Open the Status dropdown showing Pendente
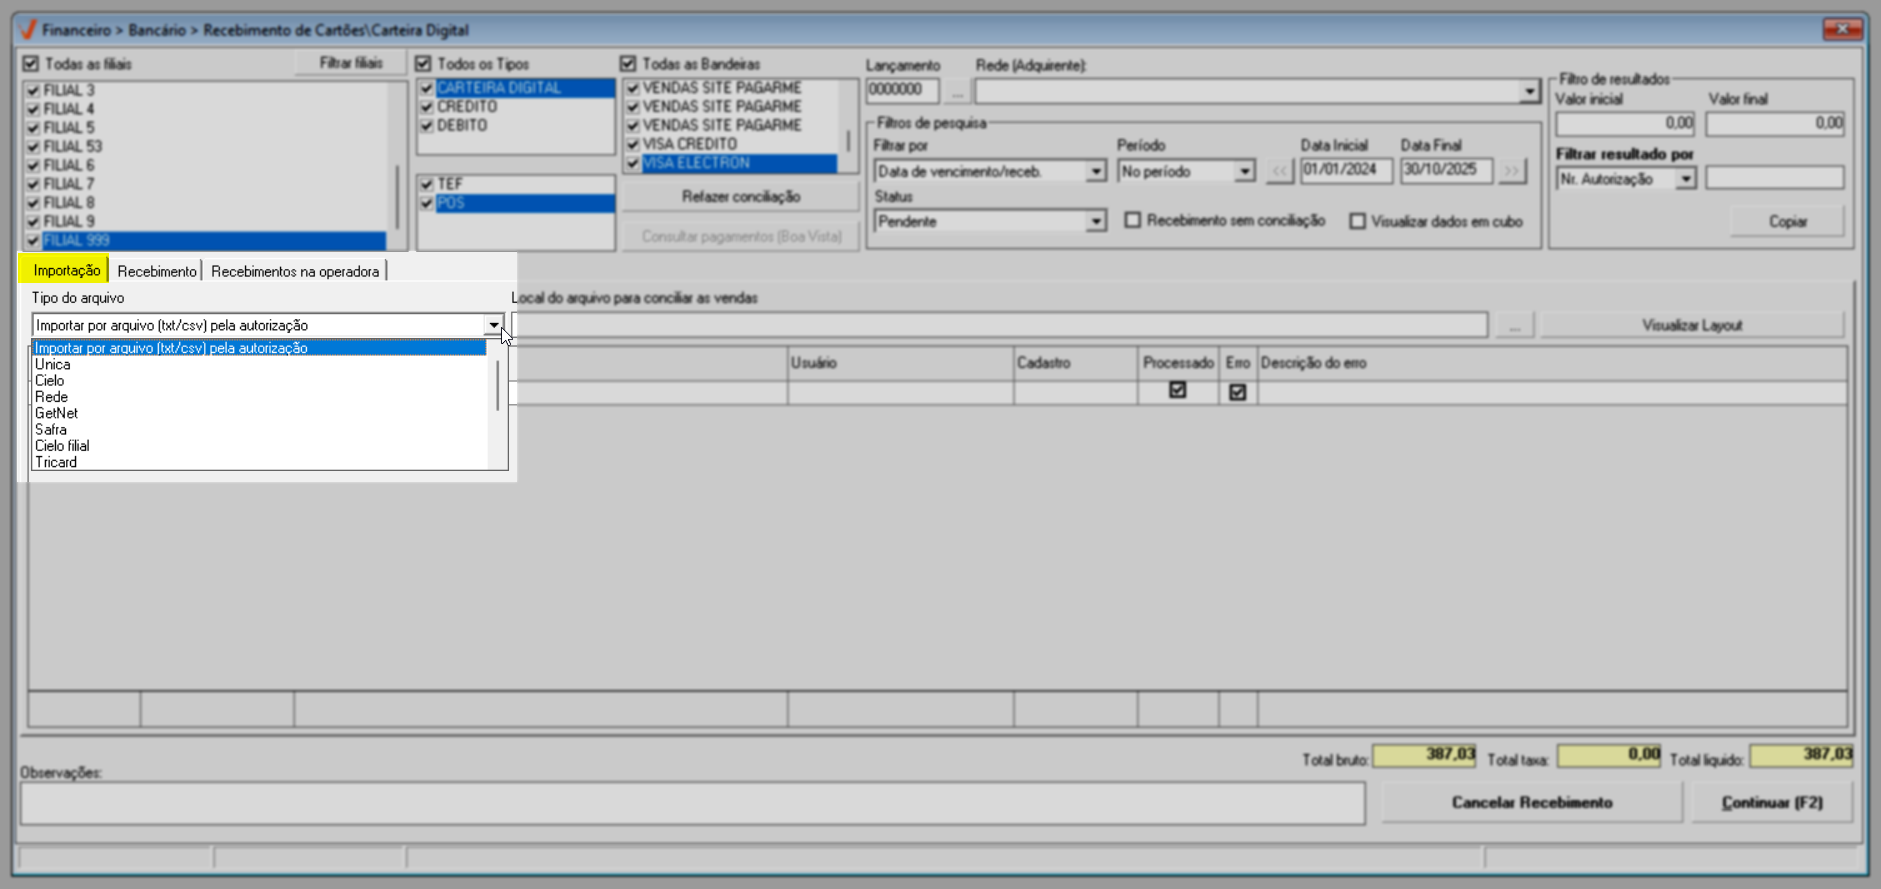Viewport: 1881px width, 889px height. (x=1096, y=222)
